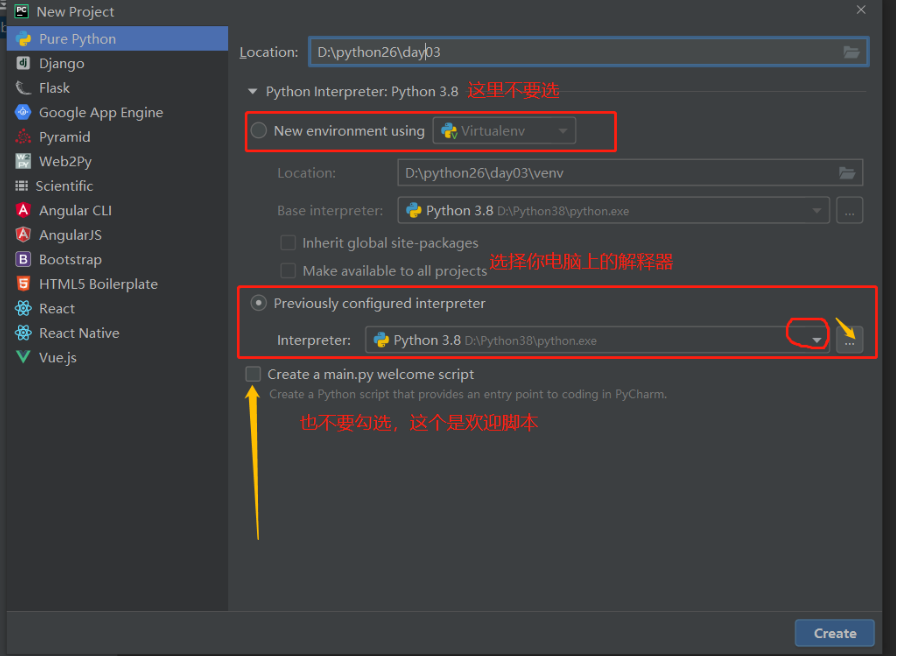Click the Bootstrap B icon
898x656 pixels.
[x=23, y=260]
